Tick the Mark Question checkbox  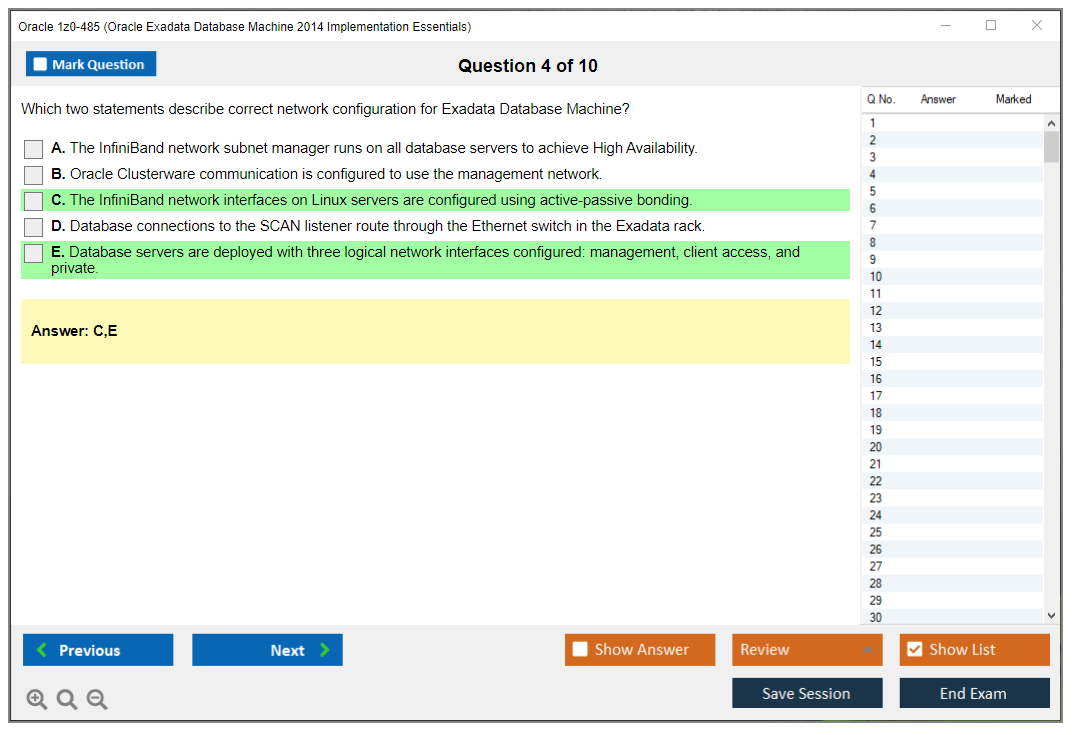click(x=41, y=65)
